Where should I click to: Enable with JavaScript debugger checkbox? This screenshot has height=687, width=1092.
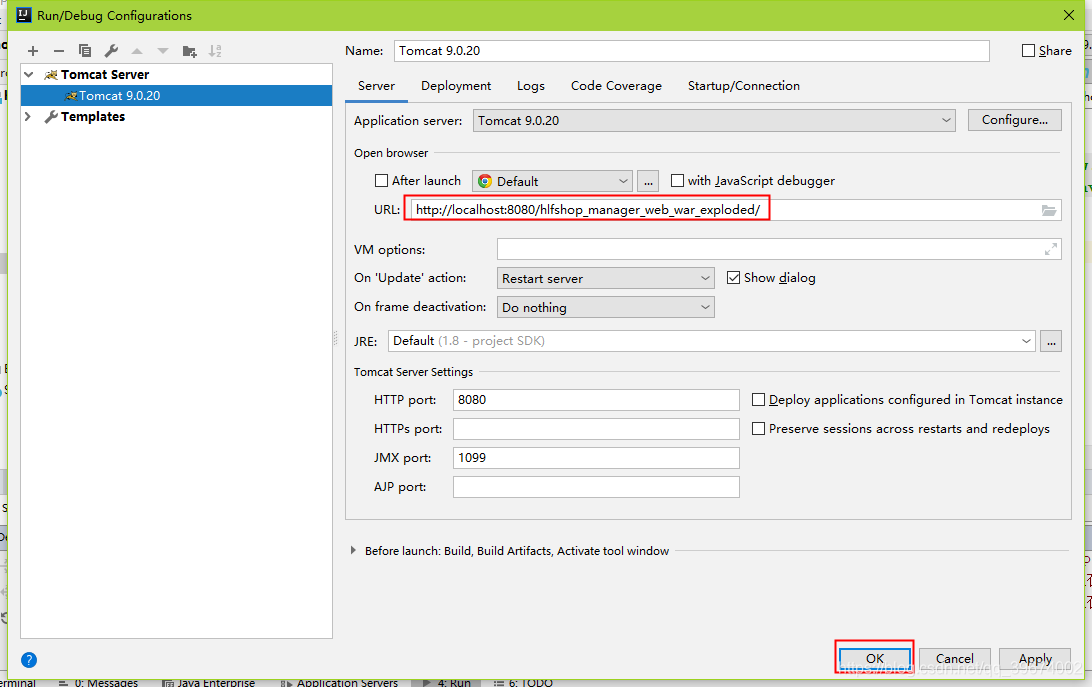677,181
